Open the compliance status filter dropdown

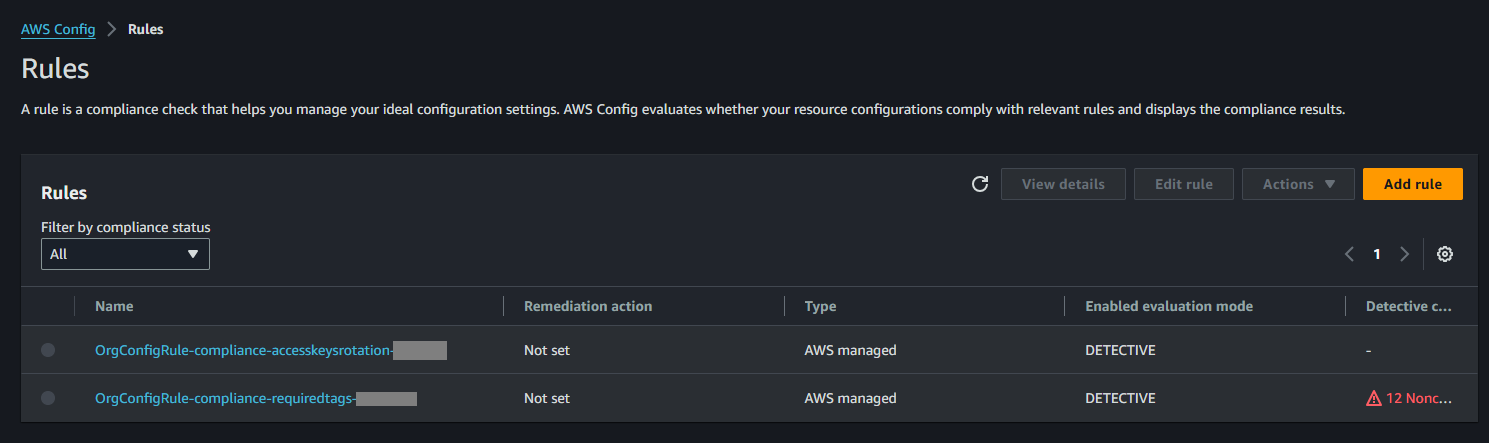point(125,254)
